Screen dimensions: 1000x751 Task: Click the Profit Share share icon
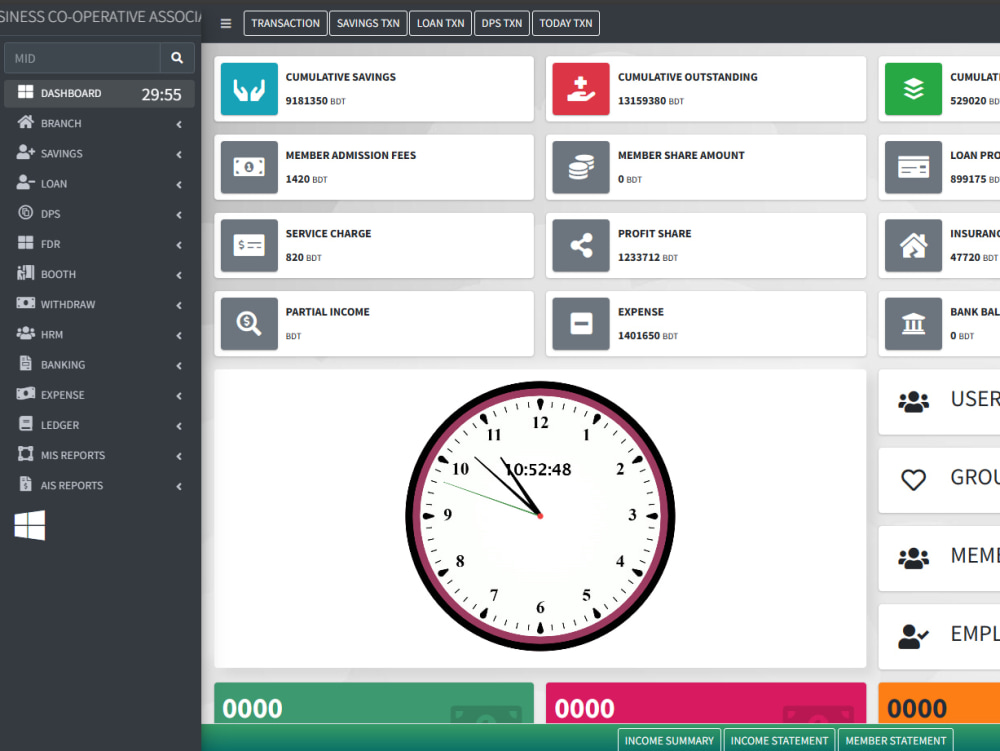[x=580, y=245]
